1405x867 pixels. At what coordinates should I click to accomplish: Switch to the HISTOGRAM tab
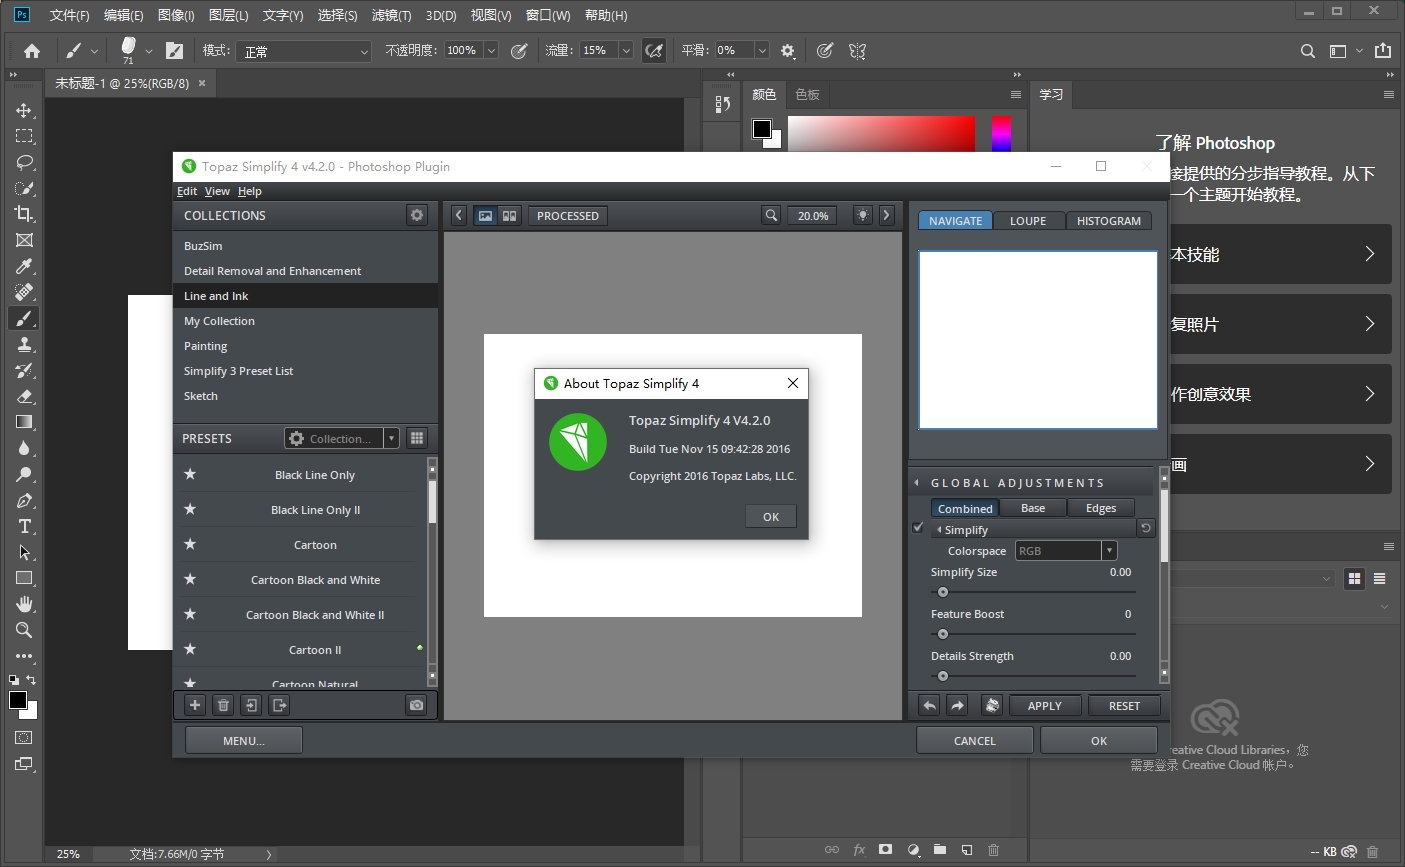pyautogui.click(x=1109, y=221)
